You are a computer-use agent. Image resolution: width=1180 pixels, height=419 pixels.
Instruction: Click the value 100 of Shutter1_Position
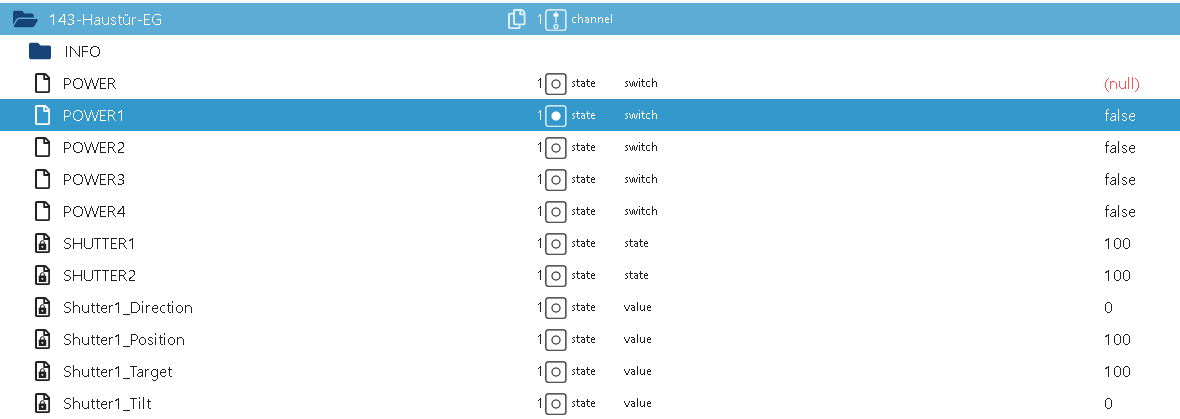1117,340
